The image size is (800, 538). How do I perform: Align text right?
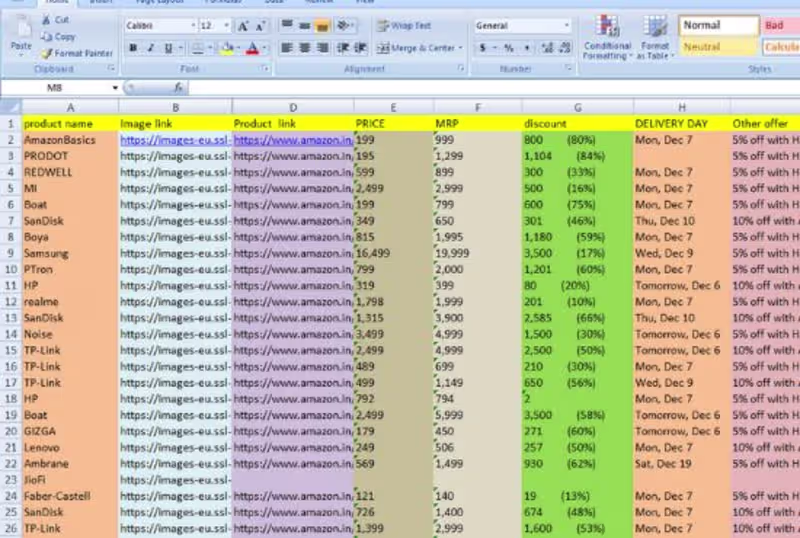coord(322,48)
